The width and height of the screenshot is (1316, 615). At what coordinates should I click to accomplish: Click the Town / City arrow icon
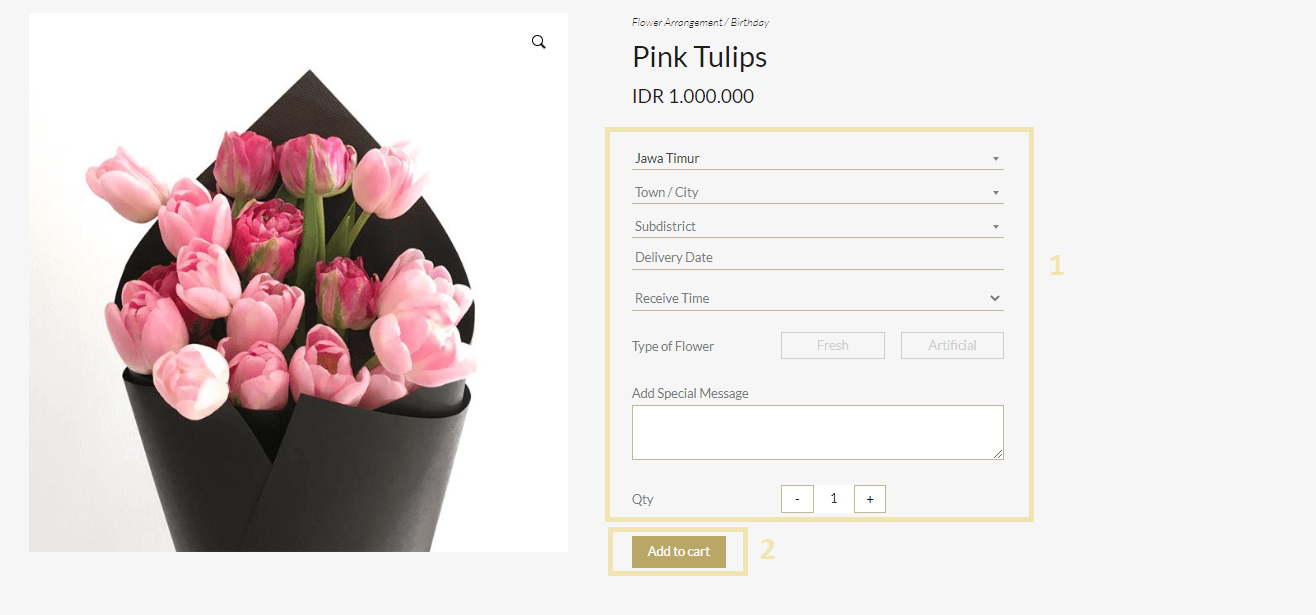coord(995,193)
